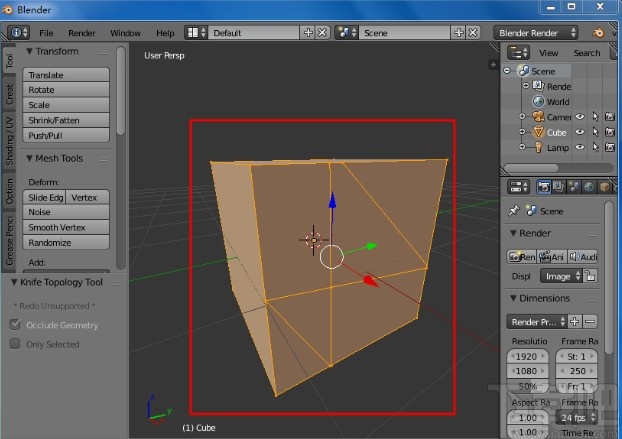
Task: Click the pin icon beside Scene
Action: (514, 211)
